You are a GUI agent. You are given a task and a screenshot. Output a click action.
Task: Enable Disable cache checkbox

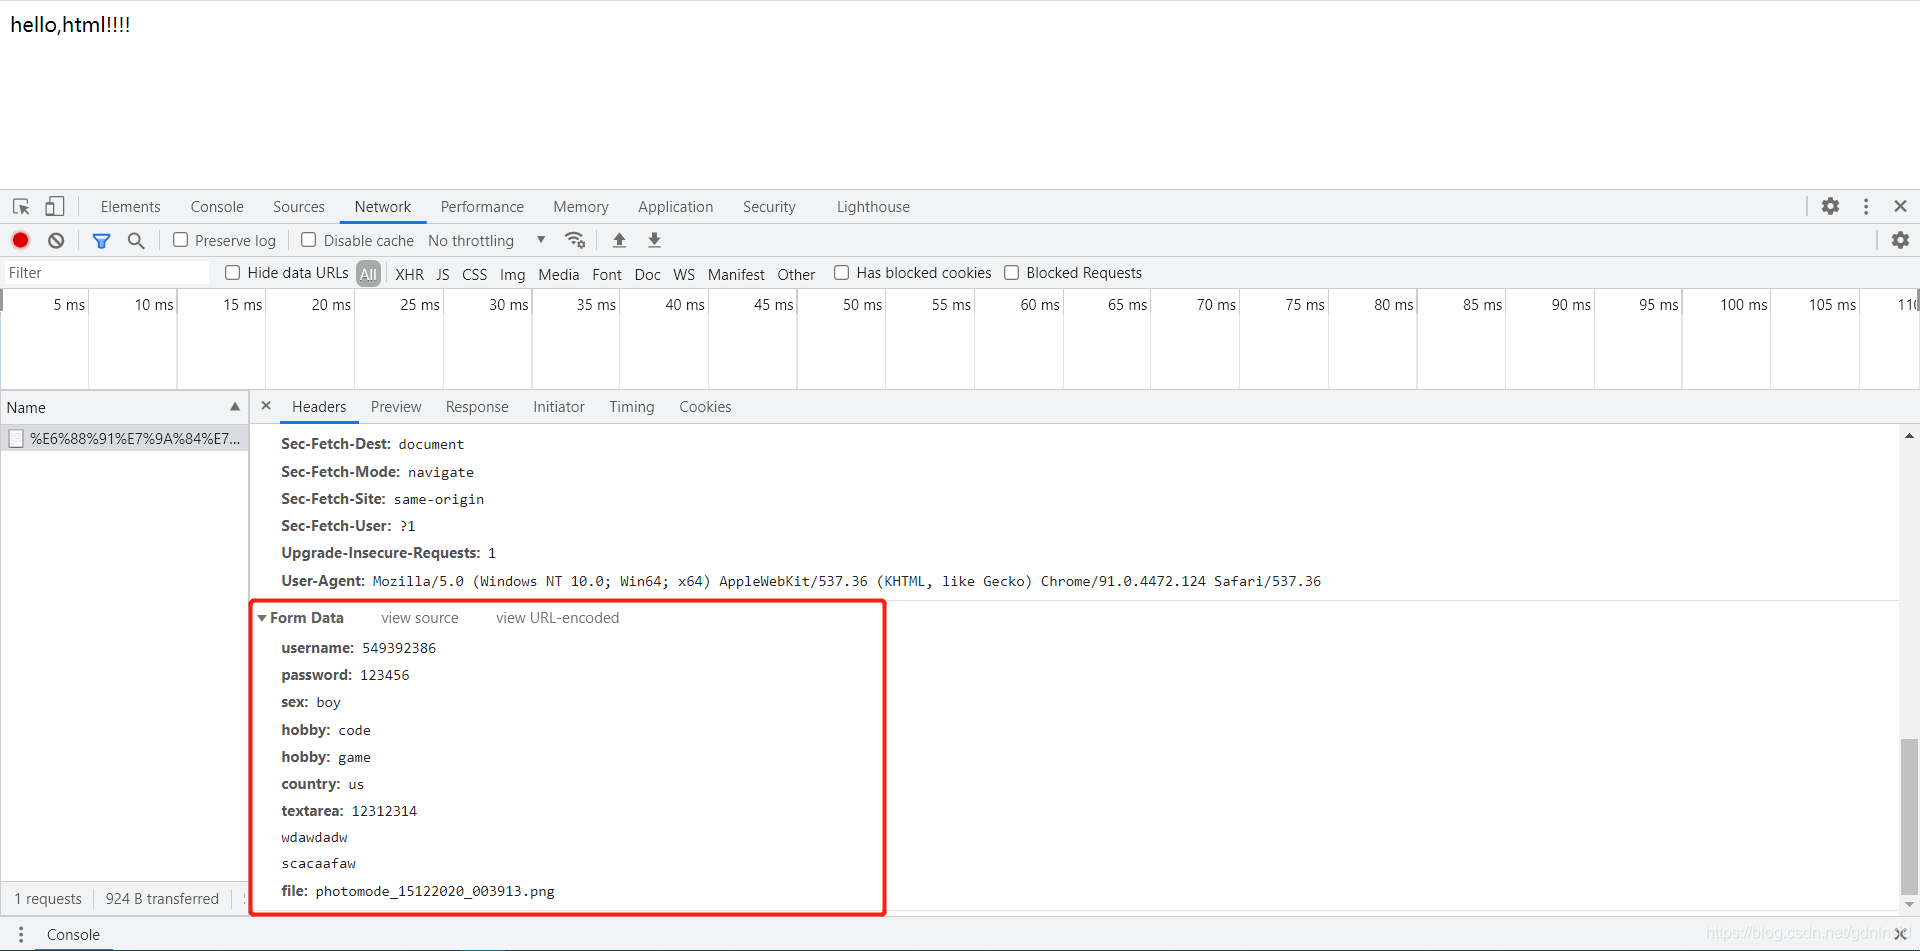[x=309, y=240]
